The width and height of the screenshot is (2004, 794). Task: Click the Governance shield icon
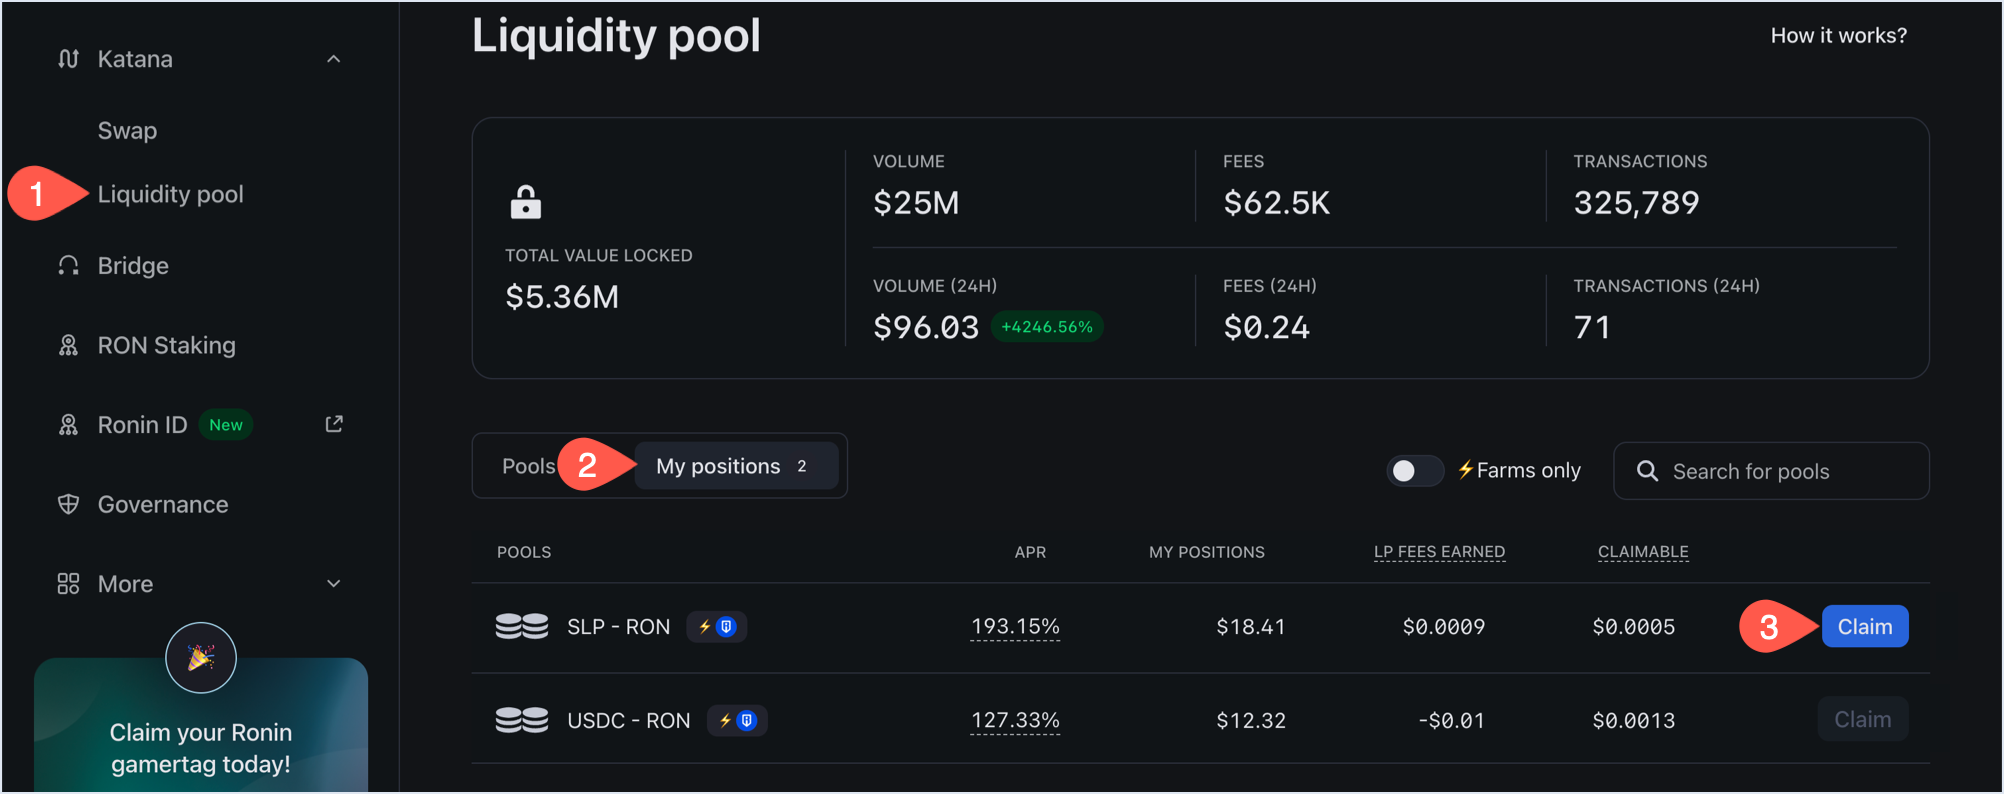point(68,504)
